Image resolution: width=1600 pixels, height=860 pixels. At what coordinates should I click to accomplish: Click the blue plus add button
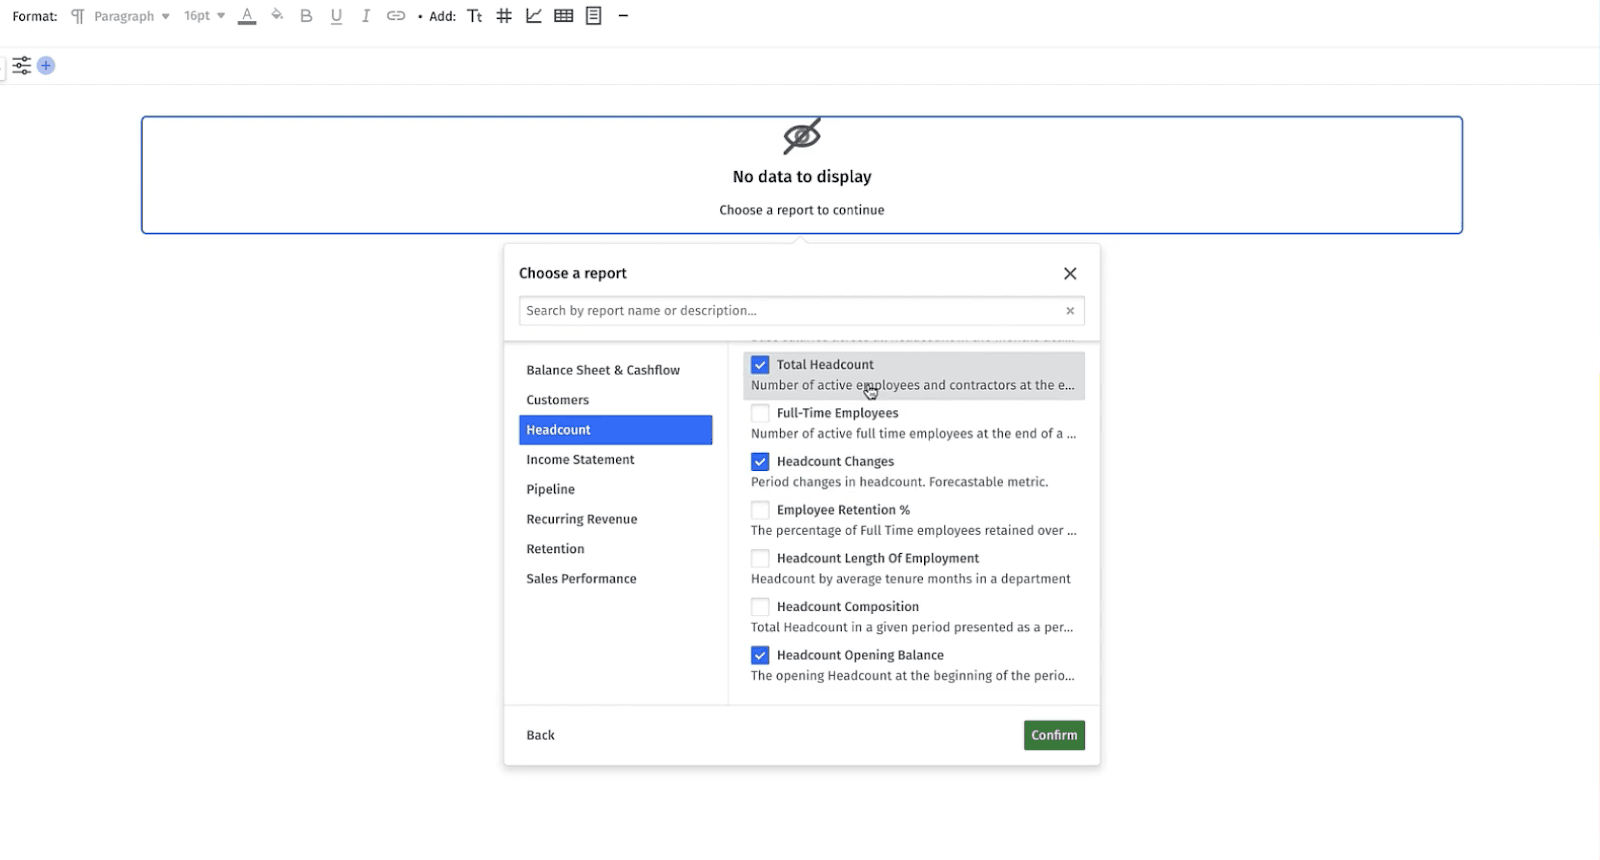point(46,66)
